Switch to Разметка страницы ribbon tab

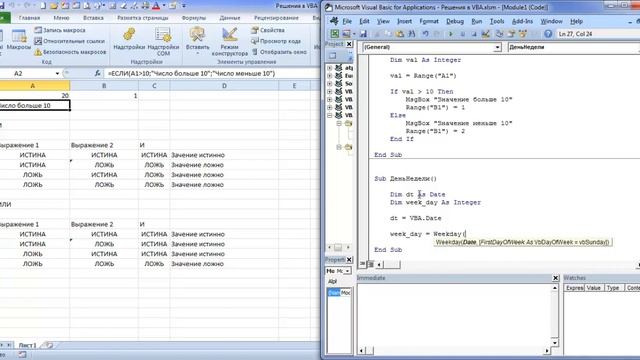(x=142, y=18)
